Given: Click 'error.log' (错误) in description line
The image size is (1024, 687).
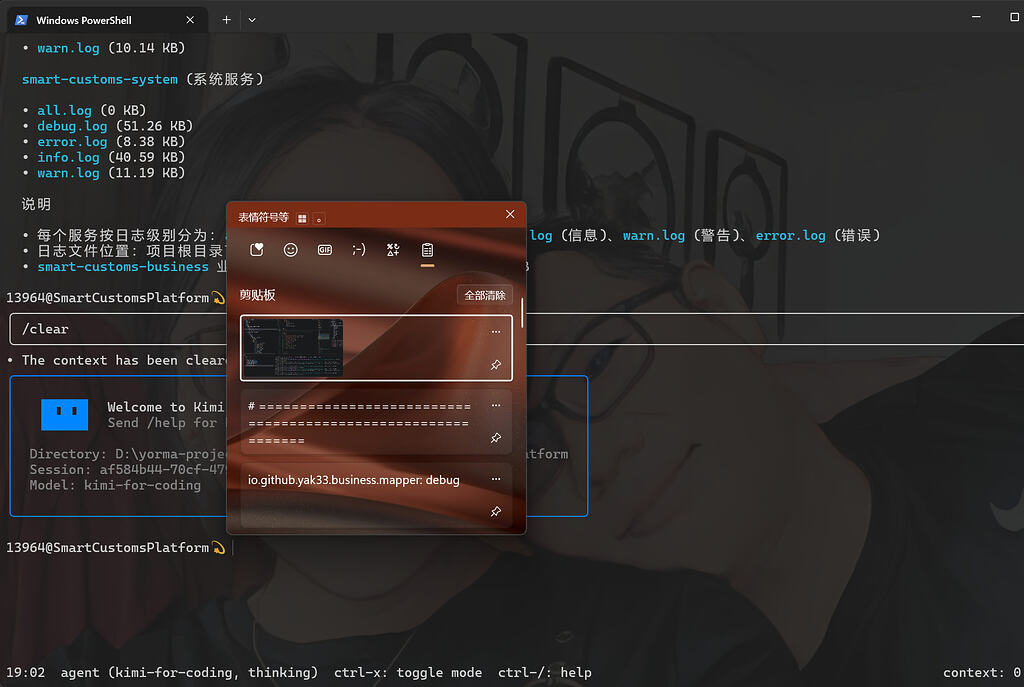Looking at the screenshot, I should (x=790, y=236).
